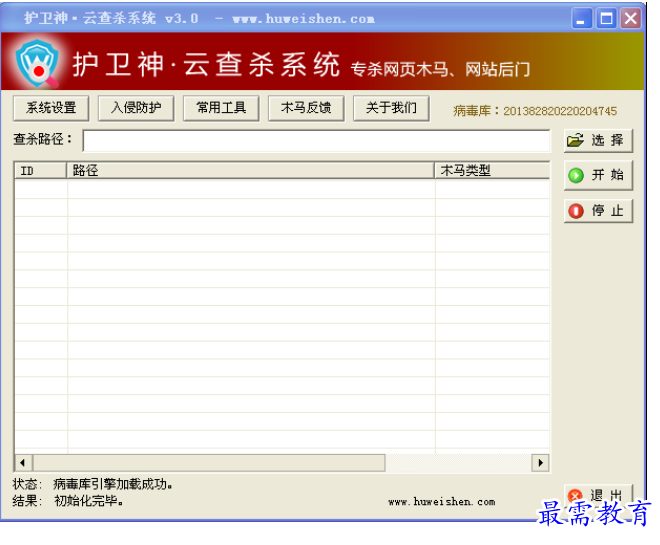Click the horizontal scrollbar thumb
The height and width of the screenshot is (545, 660).
pos(209,463)
